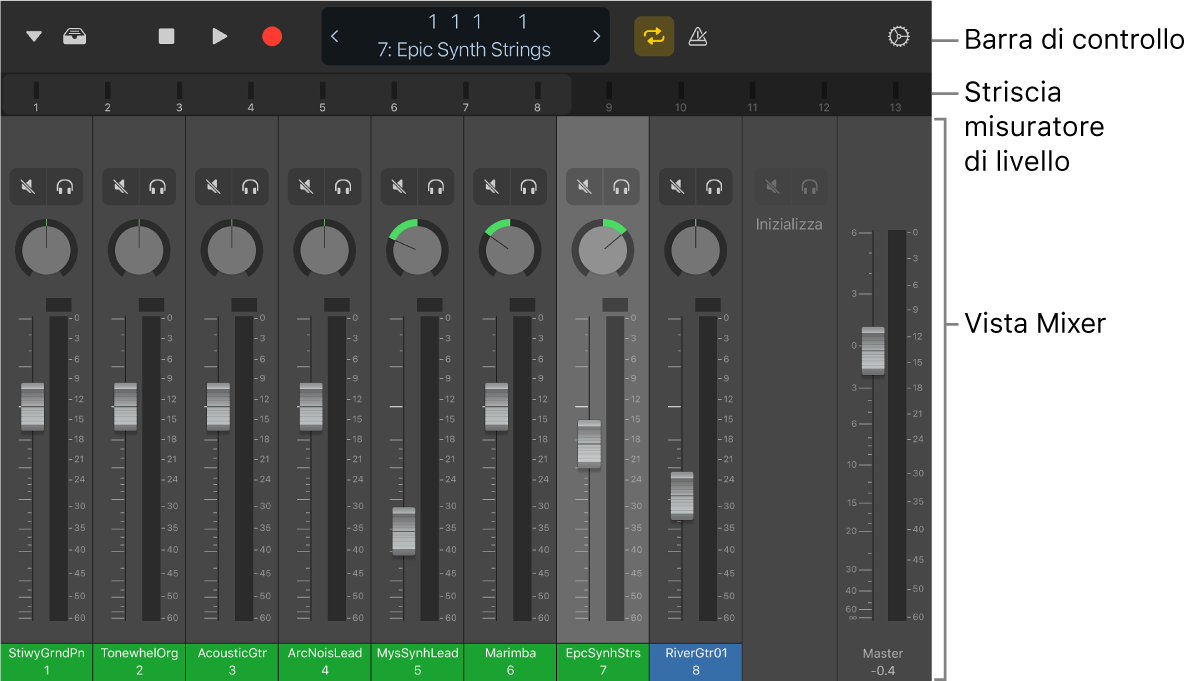Open the view dropdown triangle menu
The height and width of the screenshot is (681, 1192).
(33, 36)
